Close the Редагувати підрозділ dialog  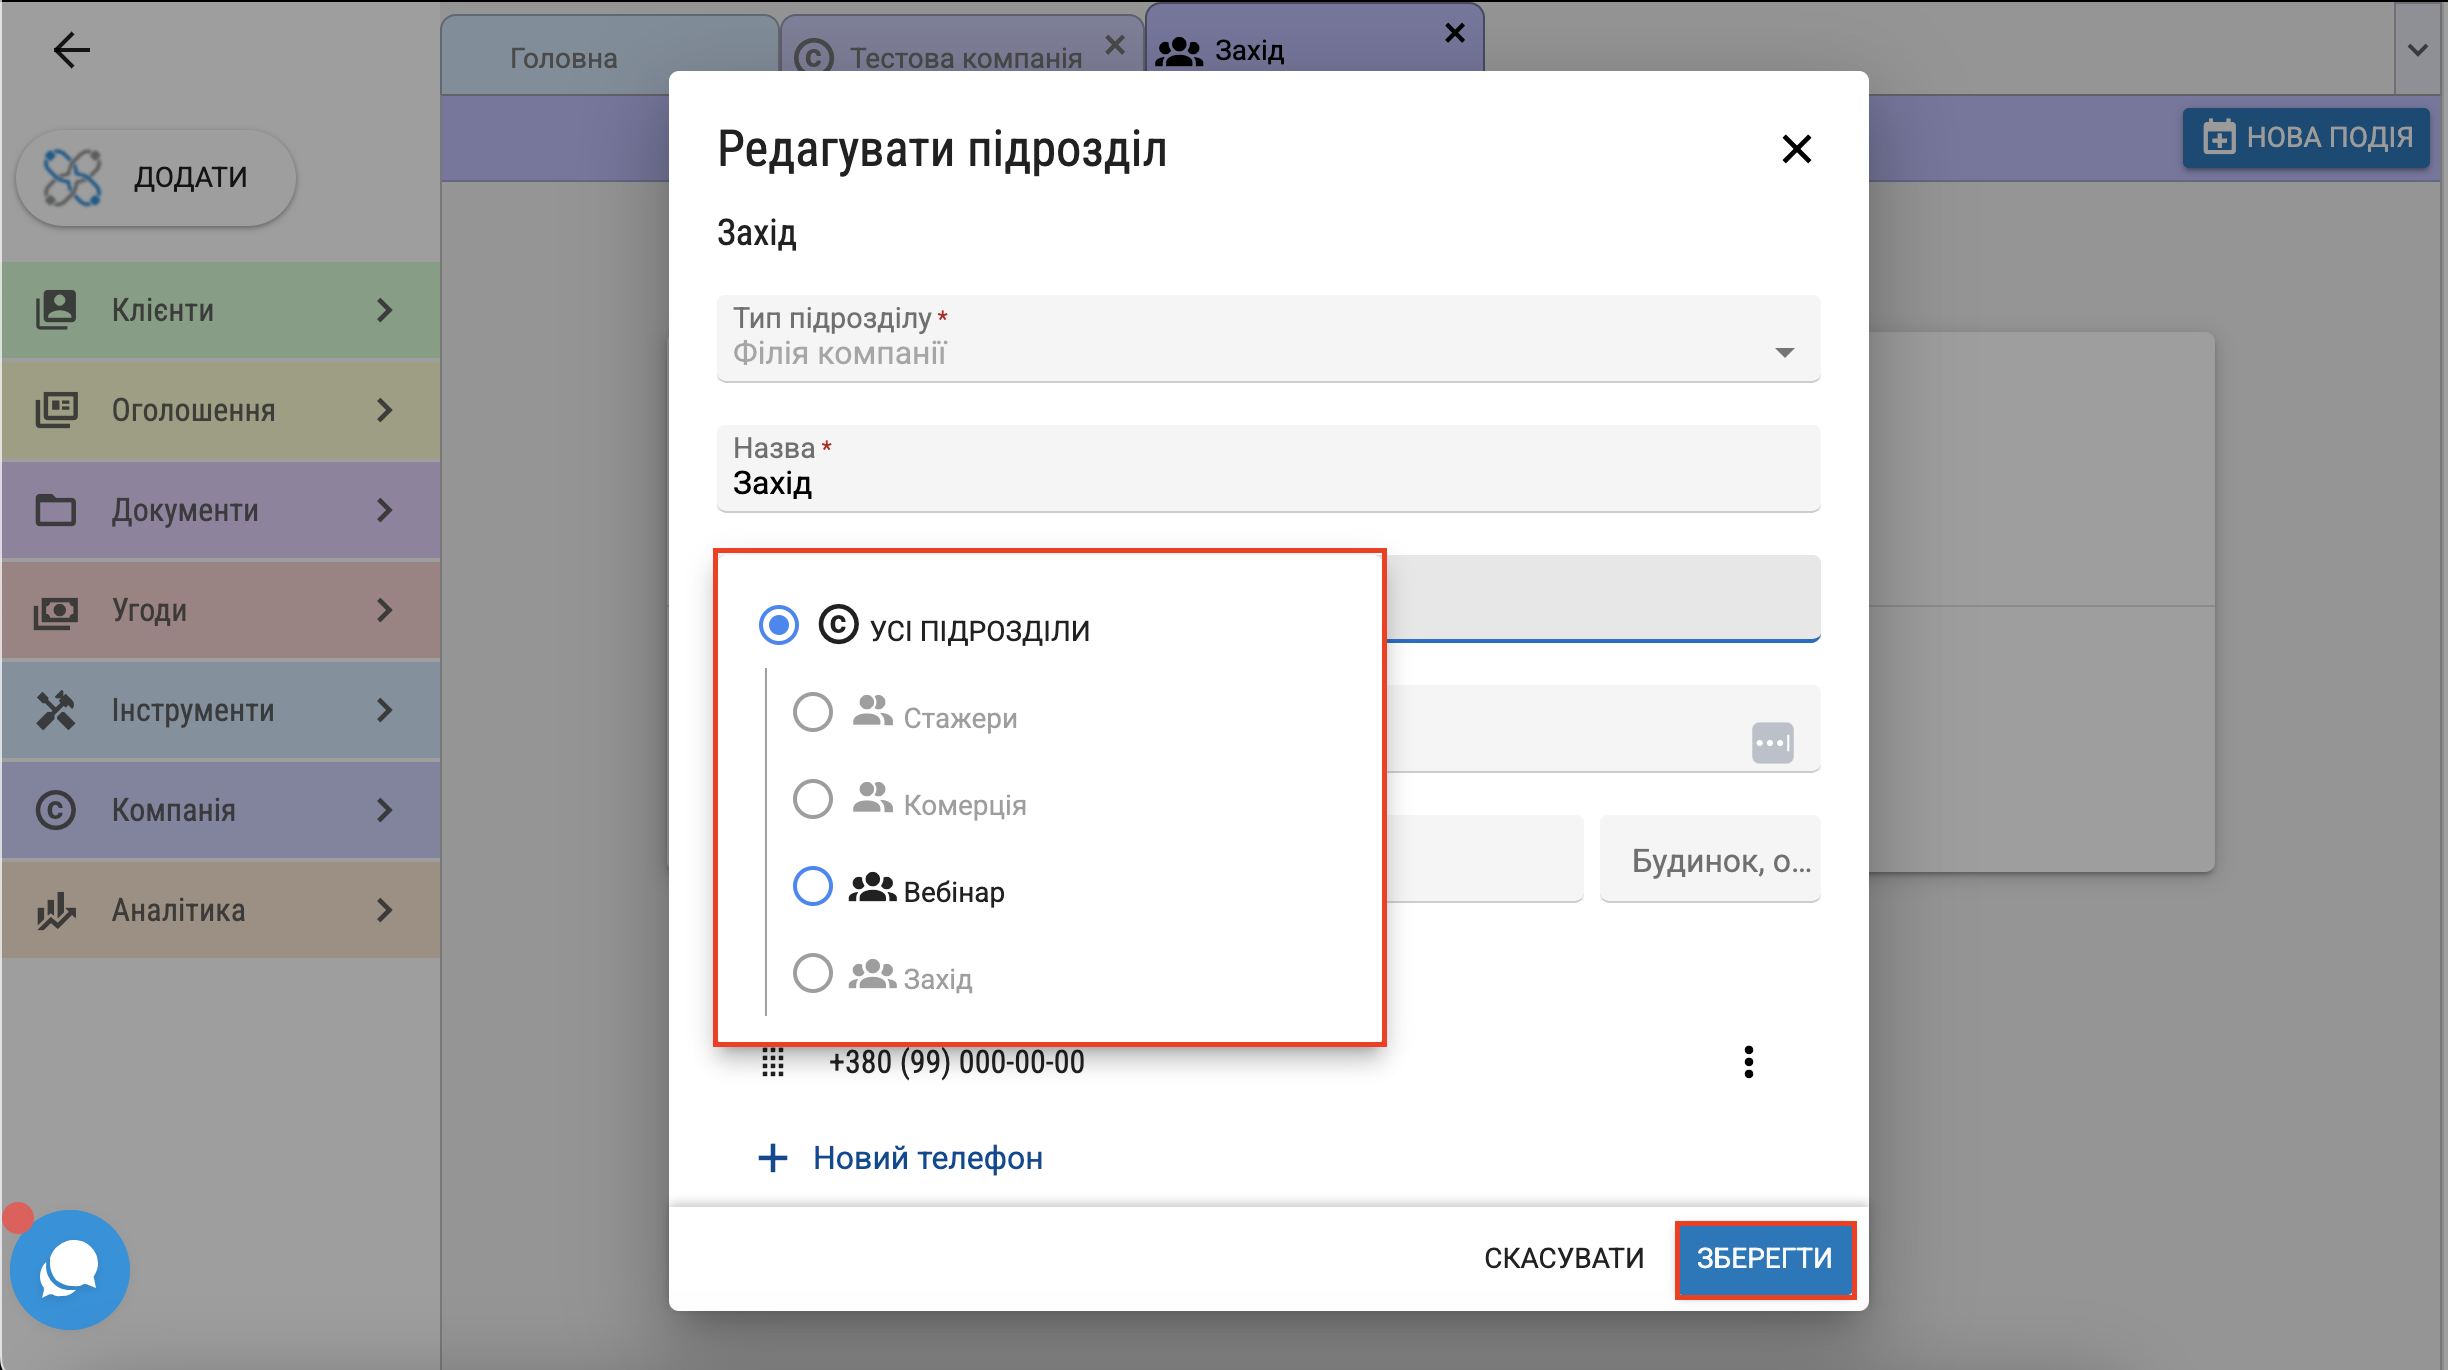coord(1796,150)
